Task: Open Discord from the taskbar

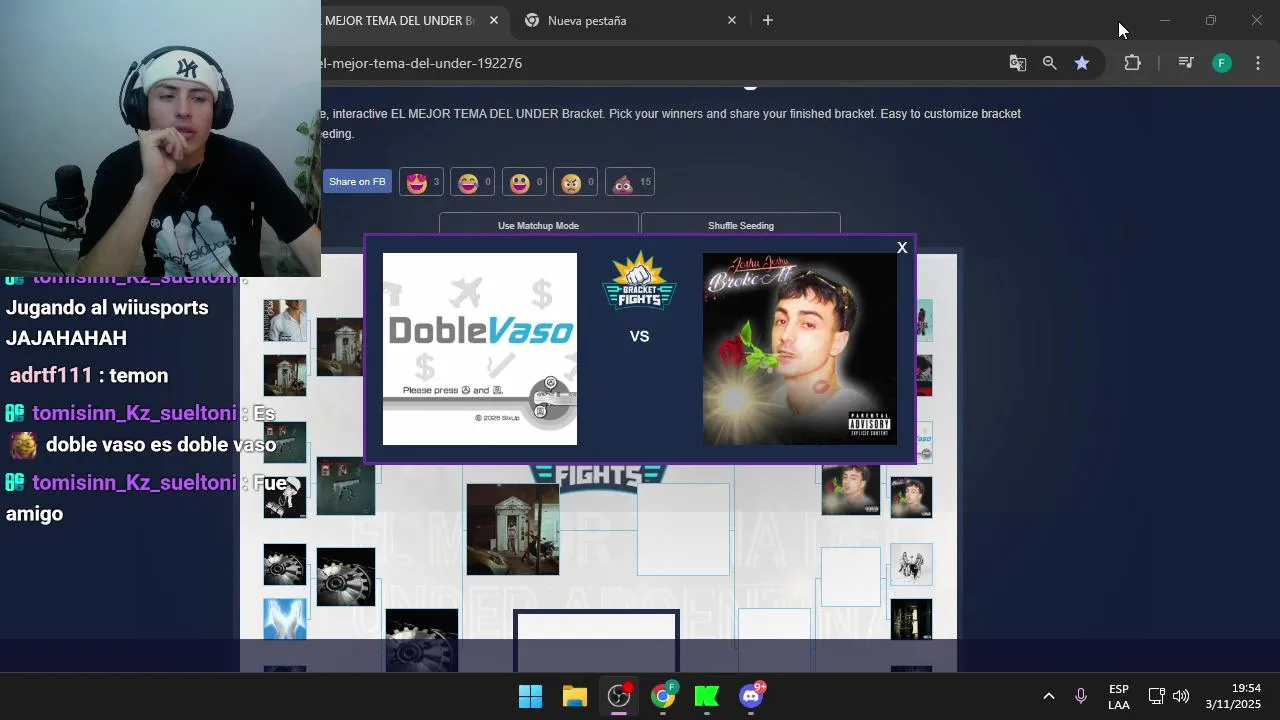Action: [751, 696]
